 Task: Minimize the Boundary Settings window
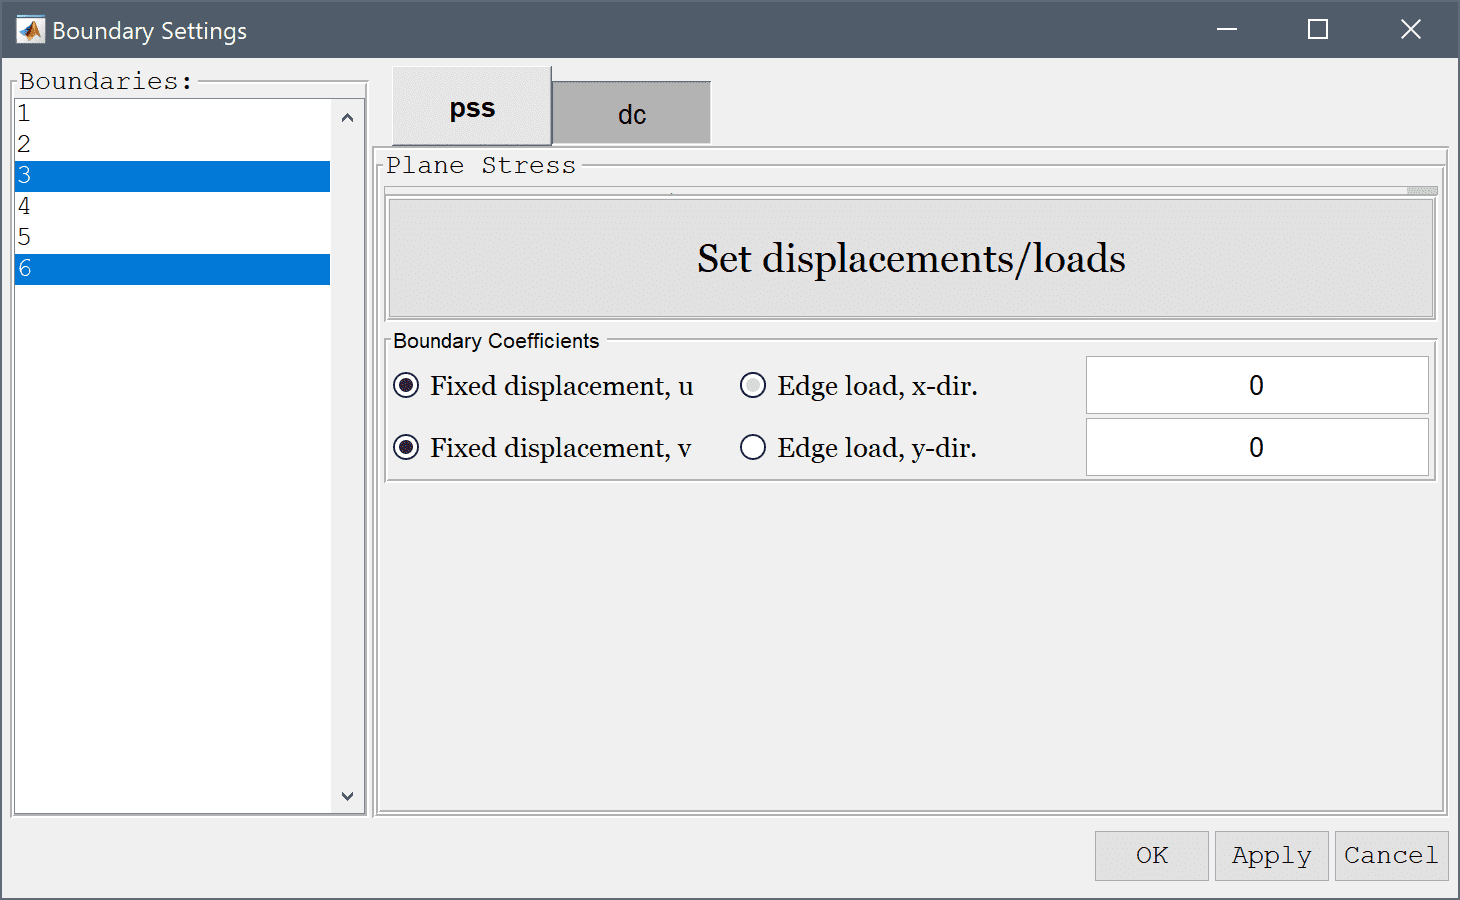coord(1227,30)
